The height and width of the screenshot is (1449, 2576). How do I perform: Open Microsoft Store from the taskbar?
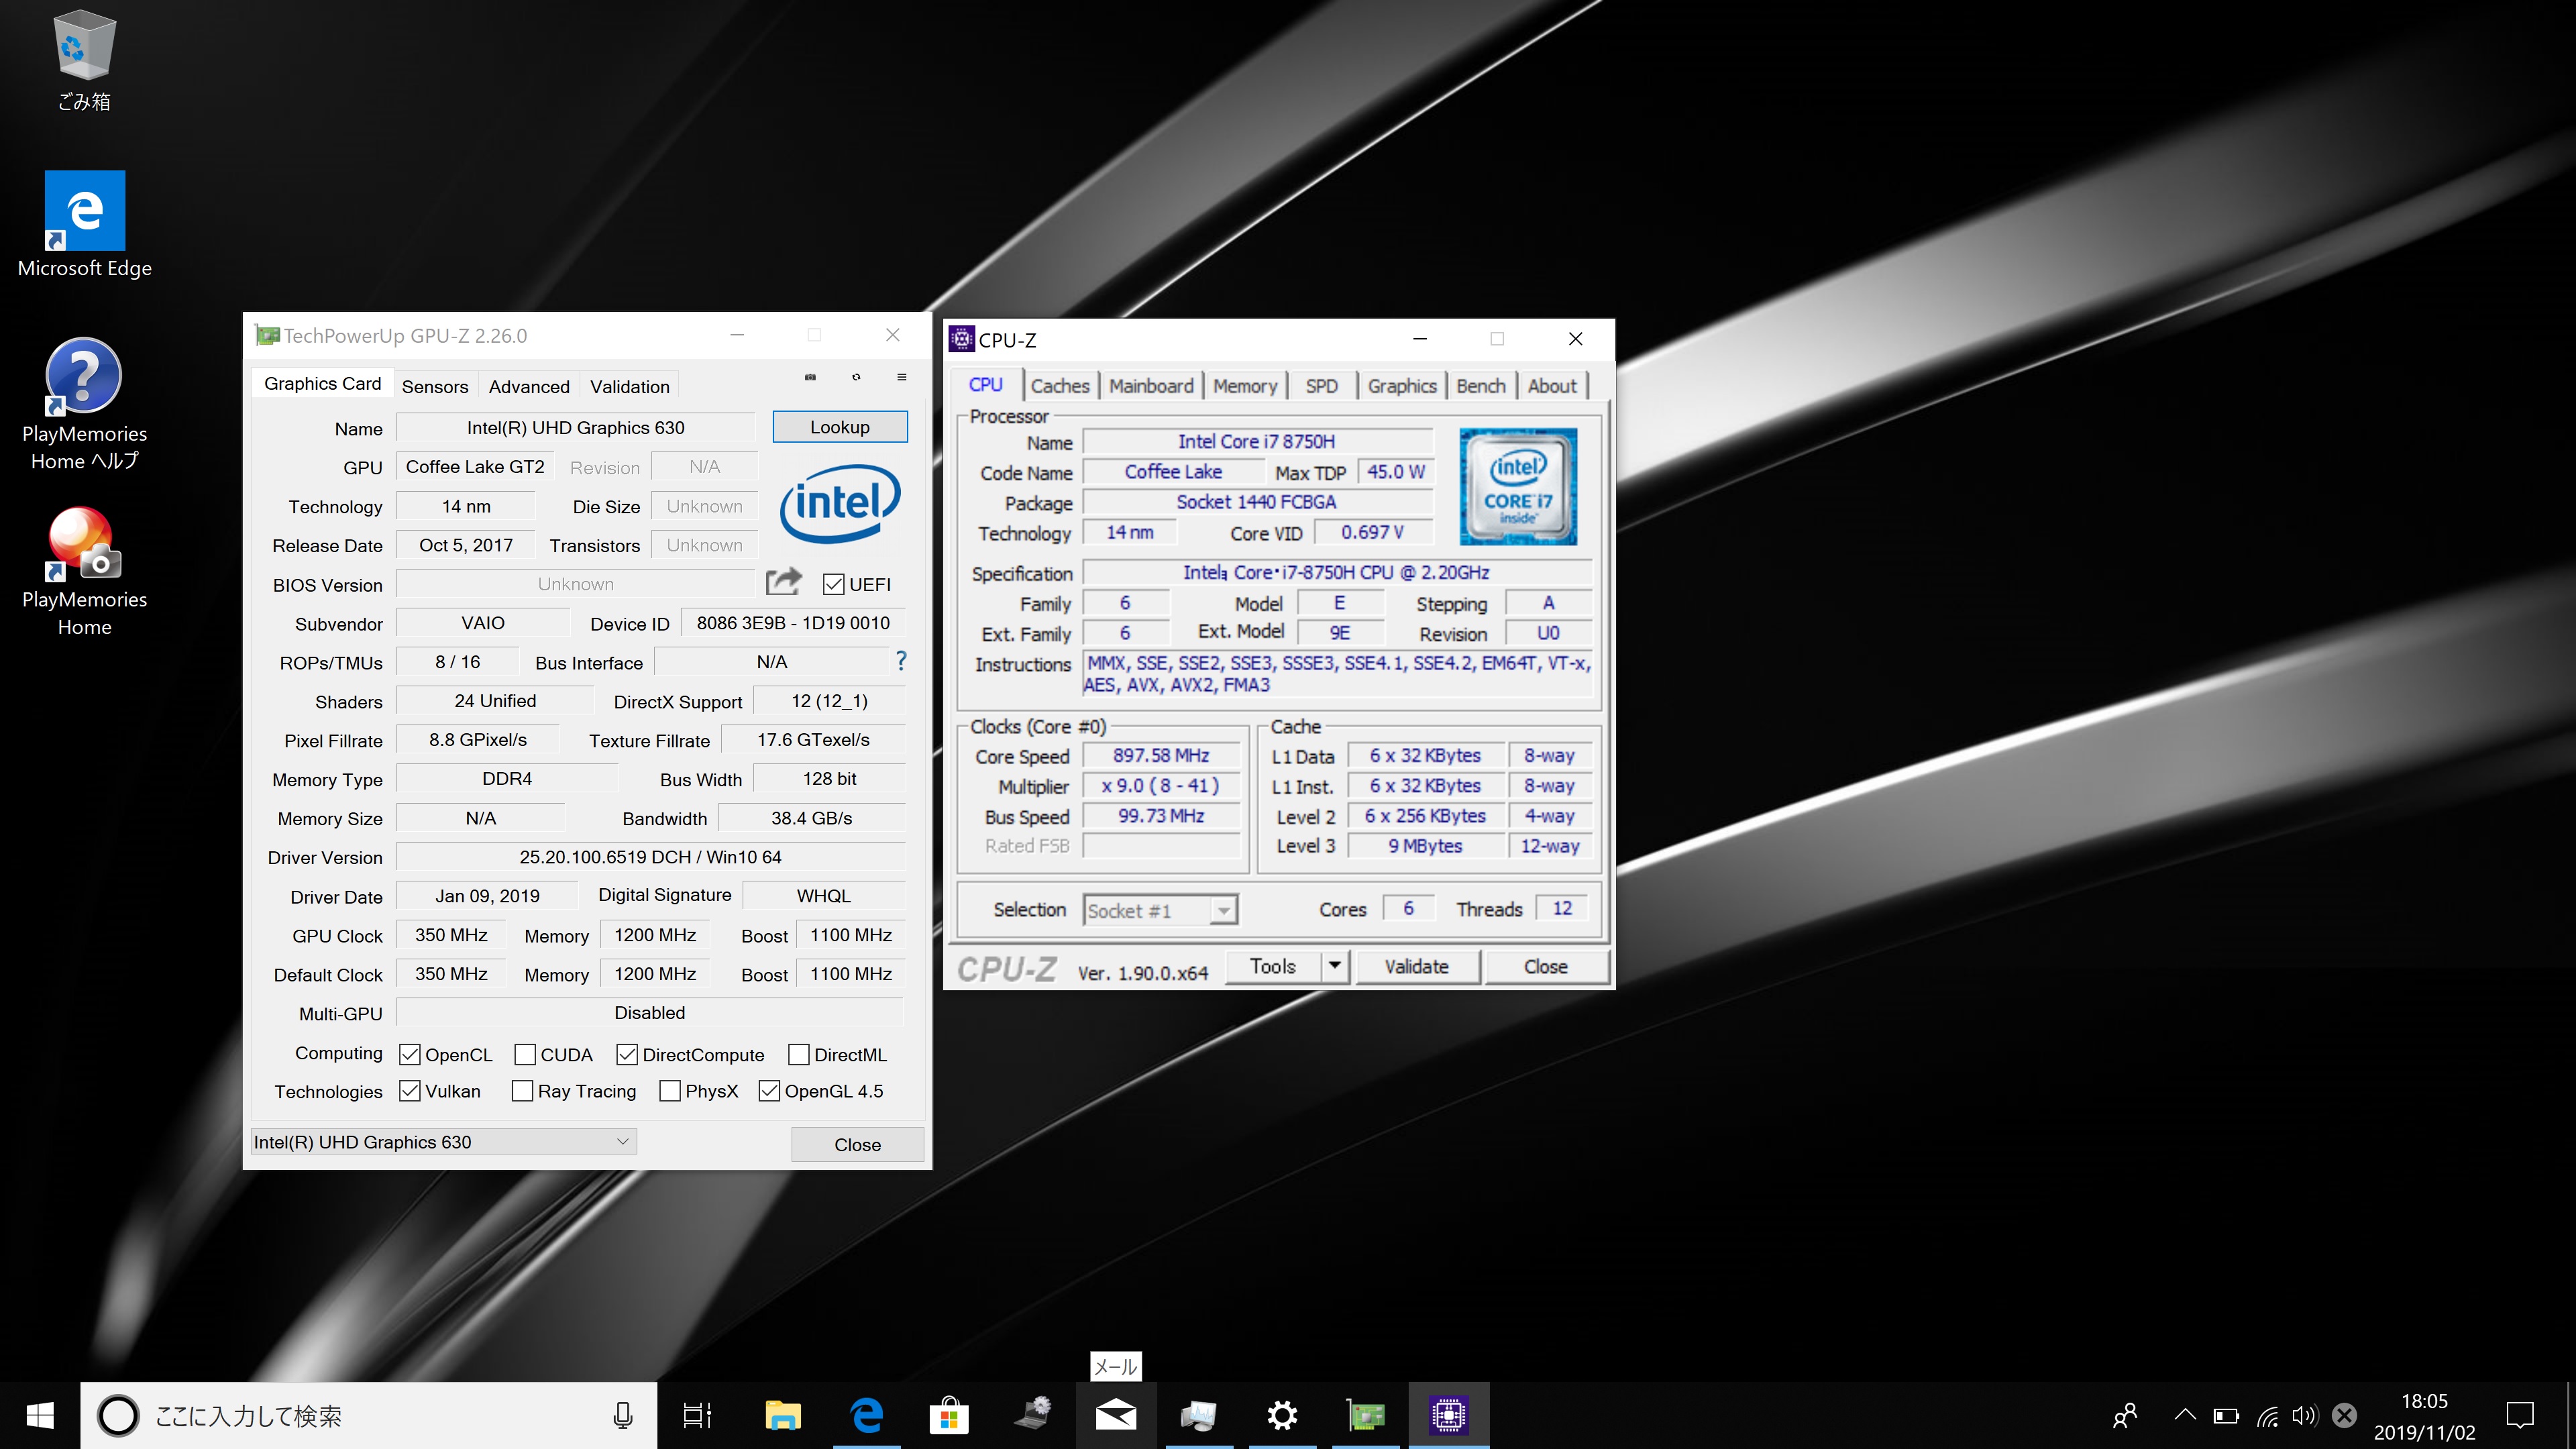coord(949,1415)
